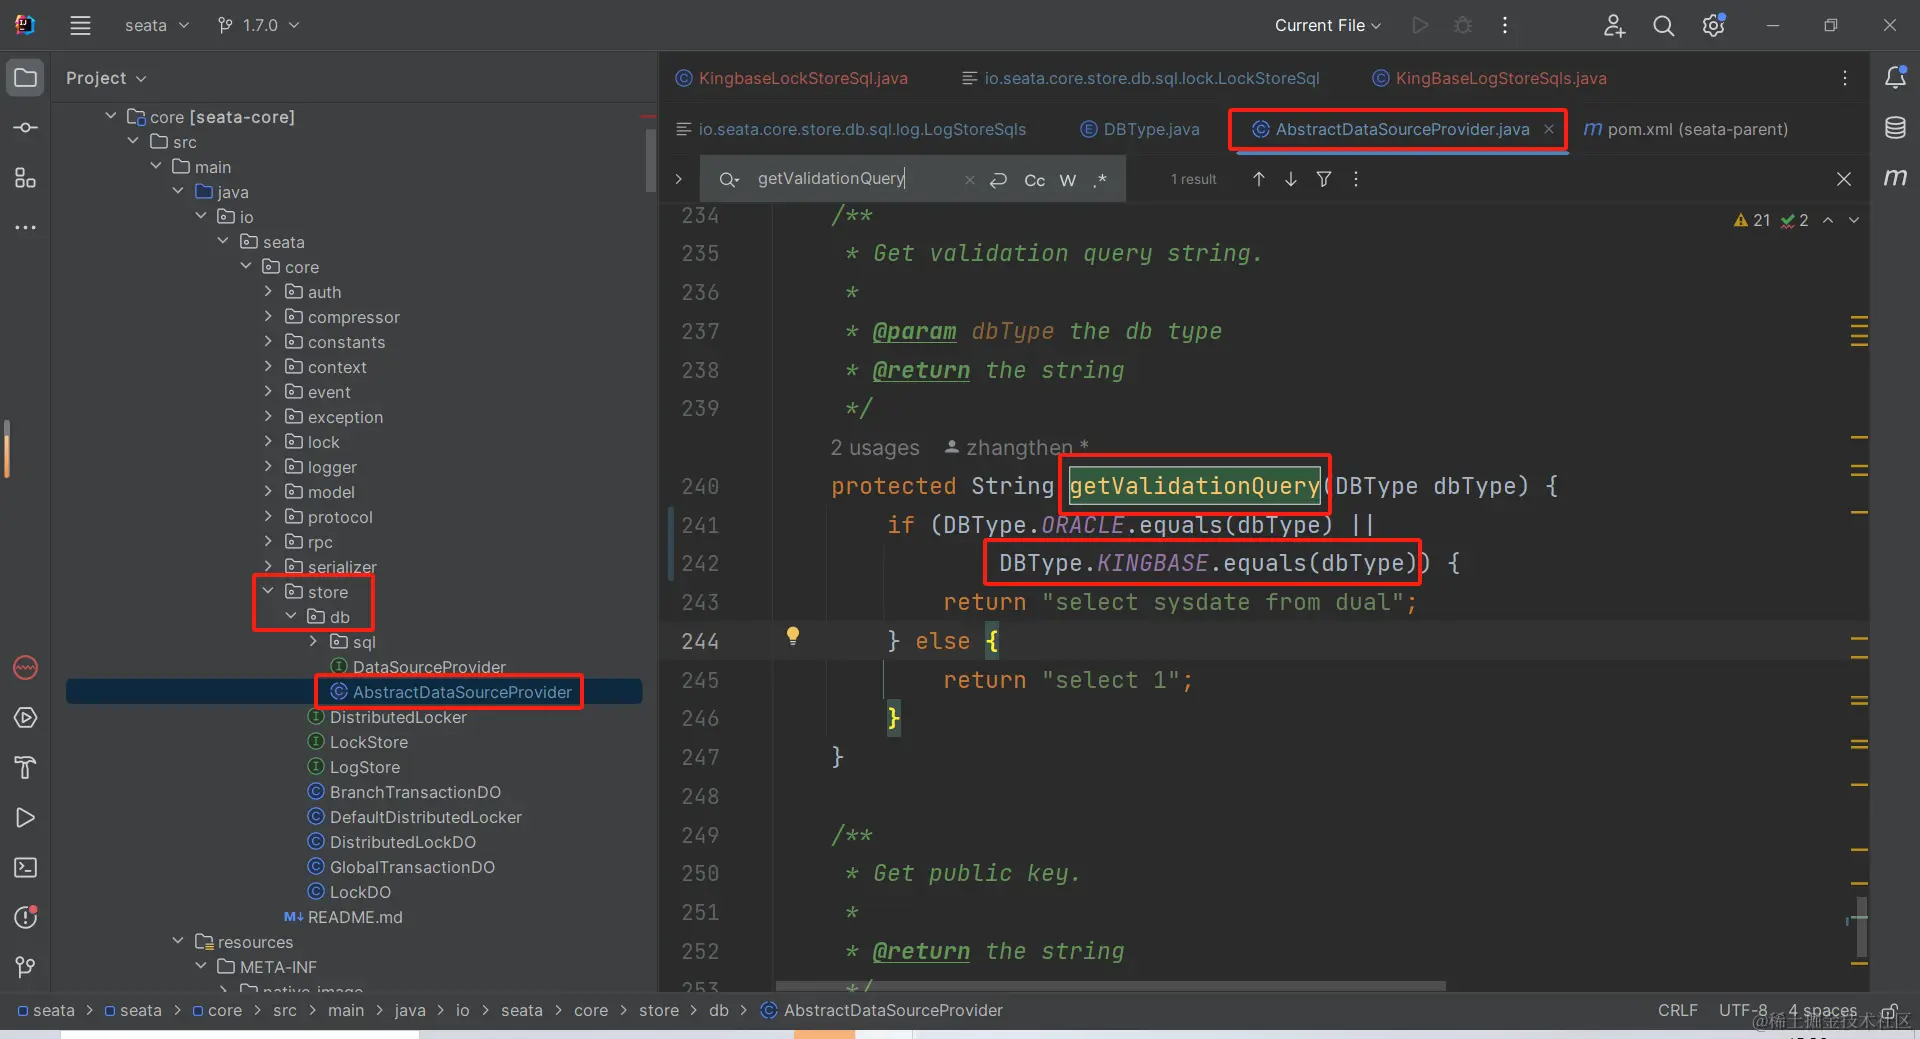This screenshot has height=1039, width=1920.
Task: Open Search Everywhere magnifier
Action: (x=1663, y=26)
